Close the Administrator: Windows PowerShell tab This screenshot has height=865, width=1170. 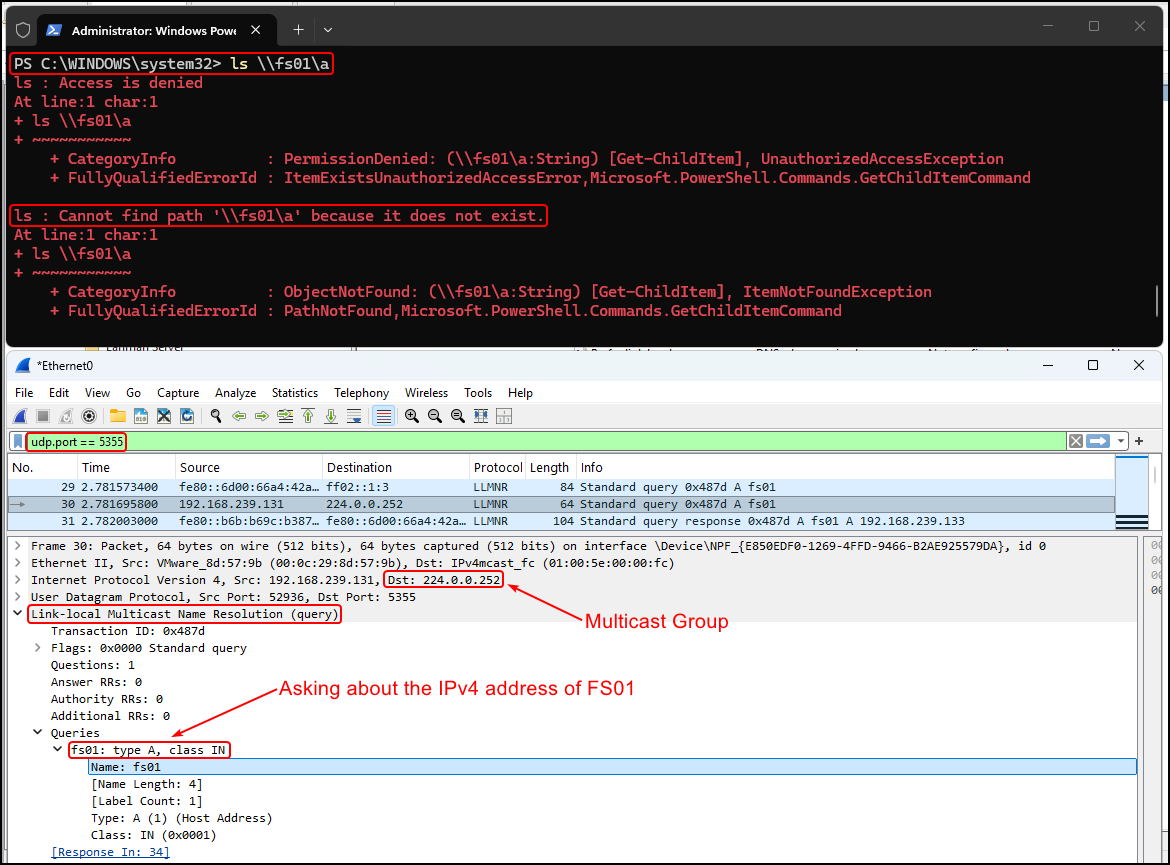pos(256,30)
